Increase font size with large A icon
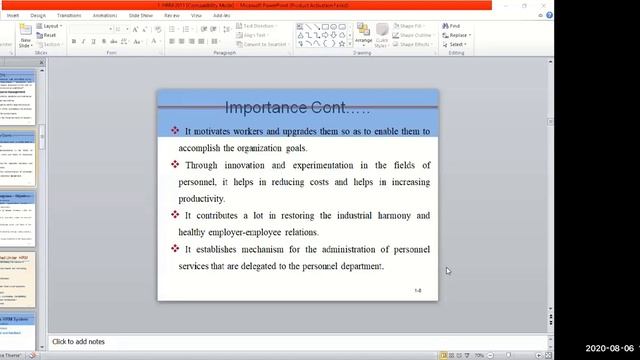This screenshot has width=640, height=360. [x=135, y=29]
